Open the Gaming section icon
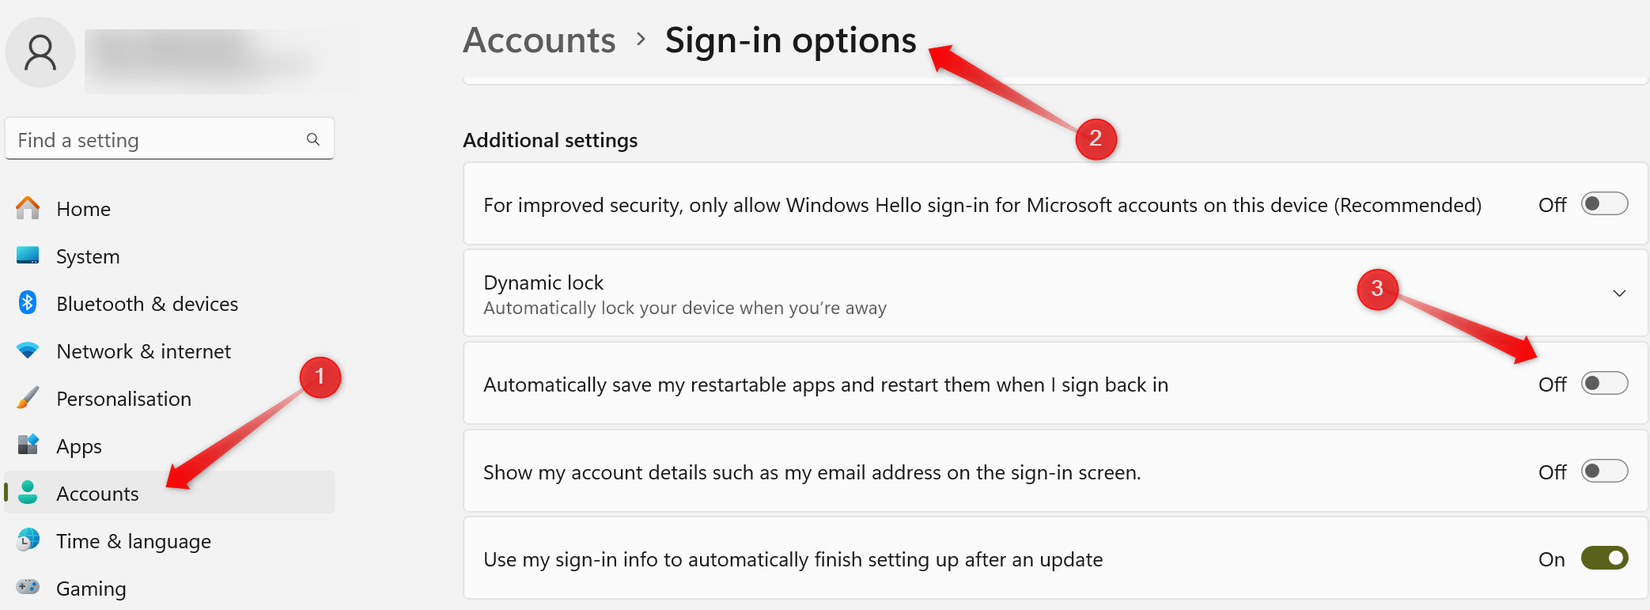This screenshot has width=1650, height=610. [x=28, y=588]
